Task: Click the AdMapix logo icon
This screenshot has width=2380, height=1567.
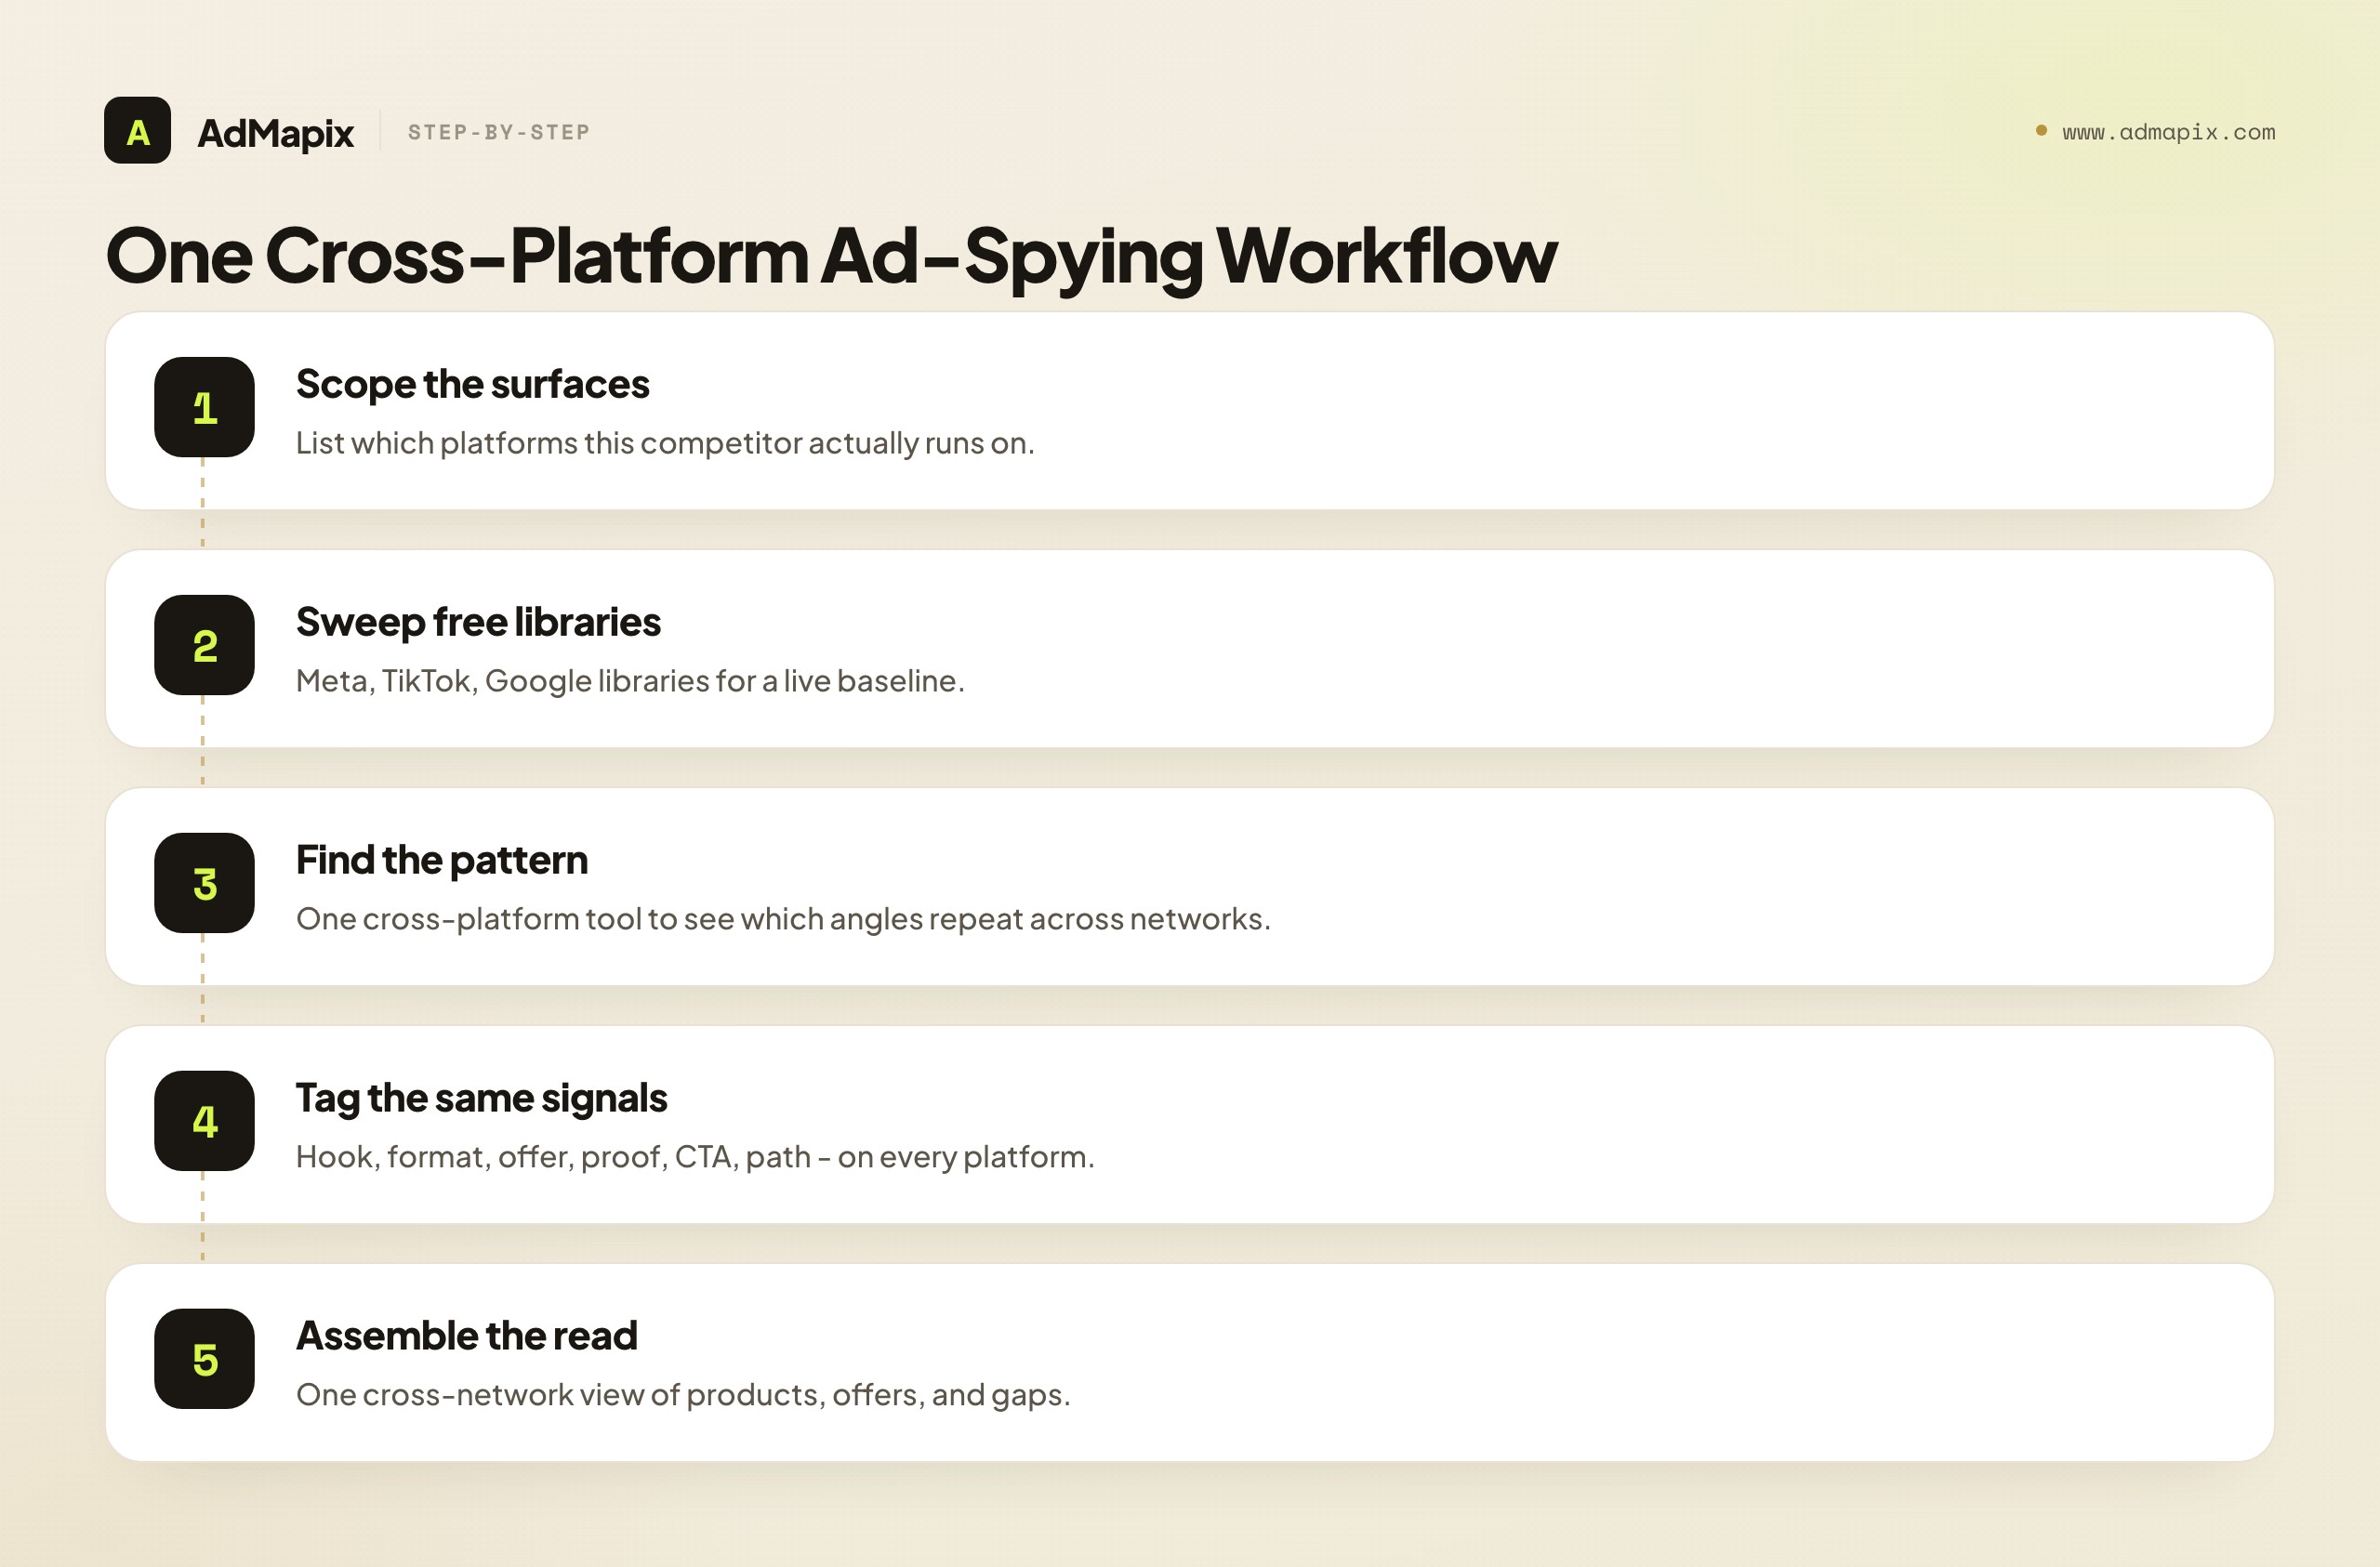Action: pyautogui.click(x=137, y=130)
